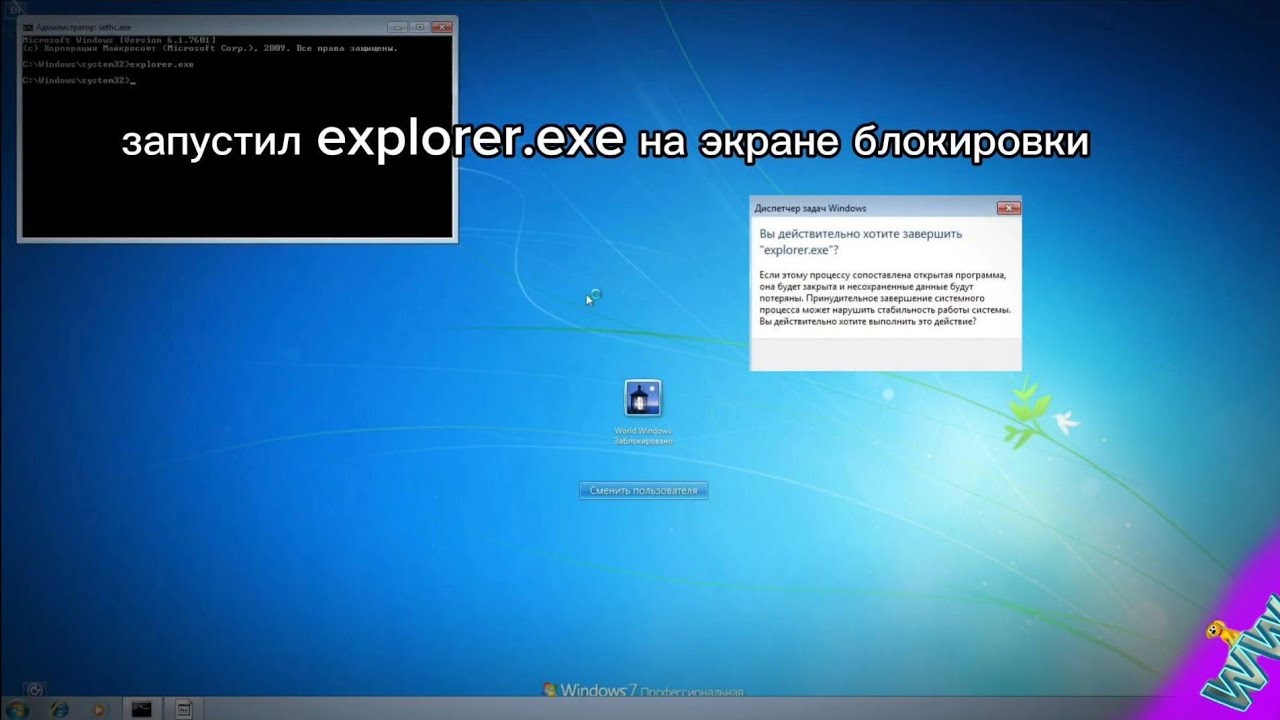Select the World Windows user avatar

point(642,398)
